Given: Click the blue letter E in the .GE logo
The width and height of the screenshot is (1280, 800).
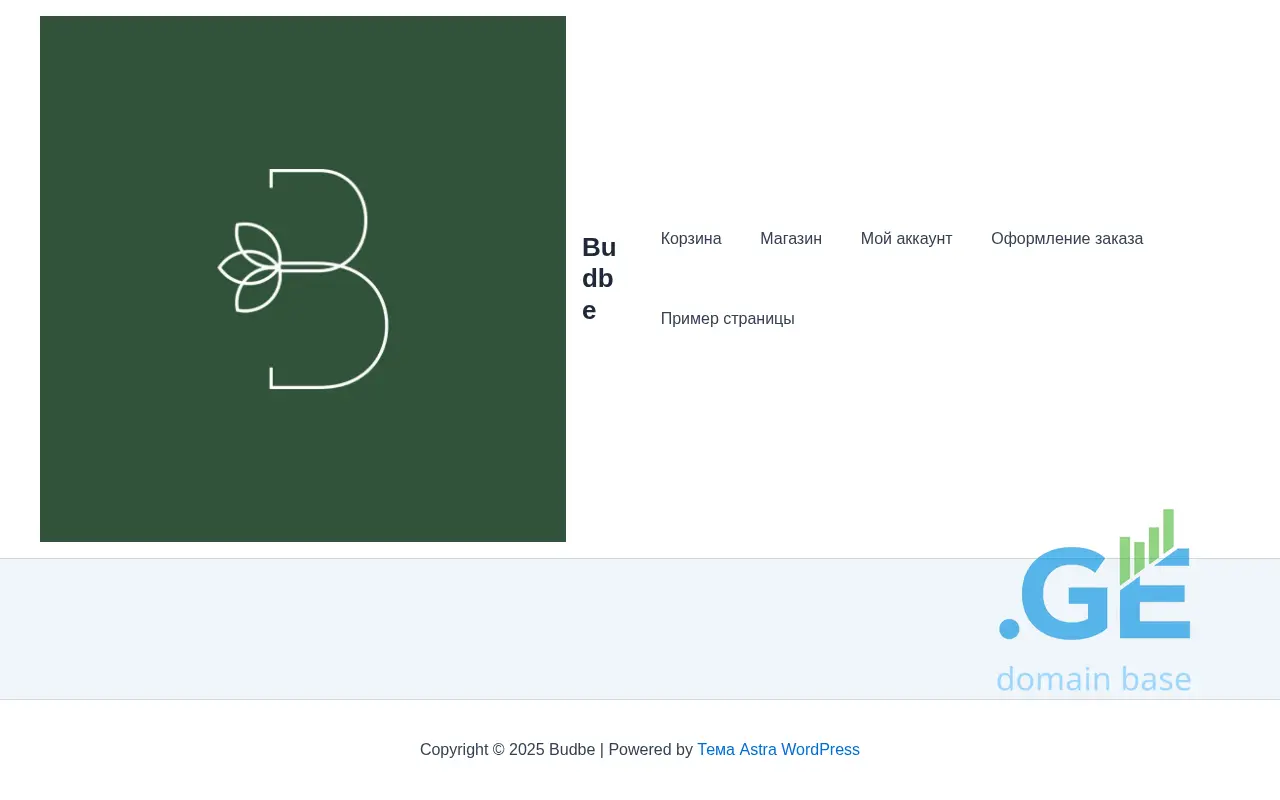Looking at the screenshot, I should [1160, 600].
